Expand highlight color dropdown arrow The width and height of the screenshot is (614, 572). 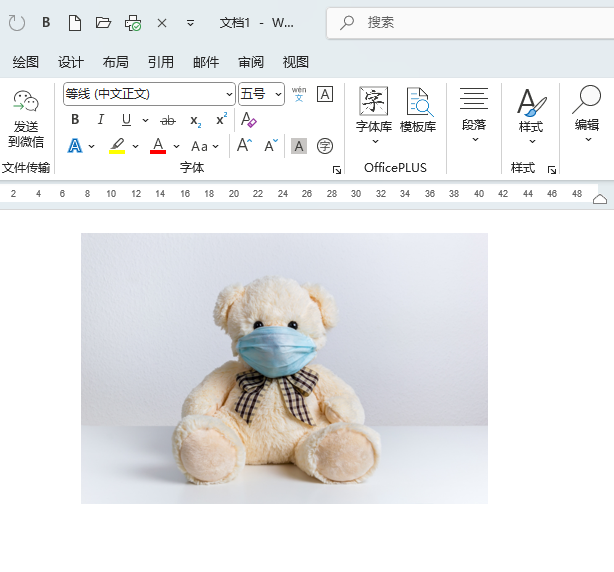point(135,146)
